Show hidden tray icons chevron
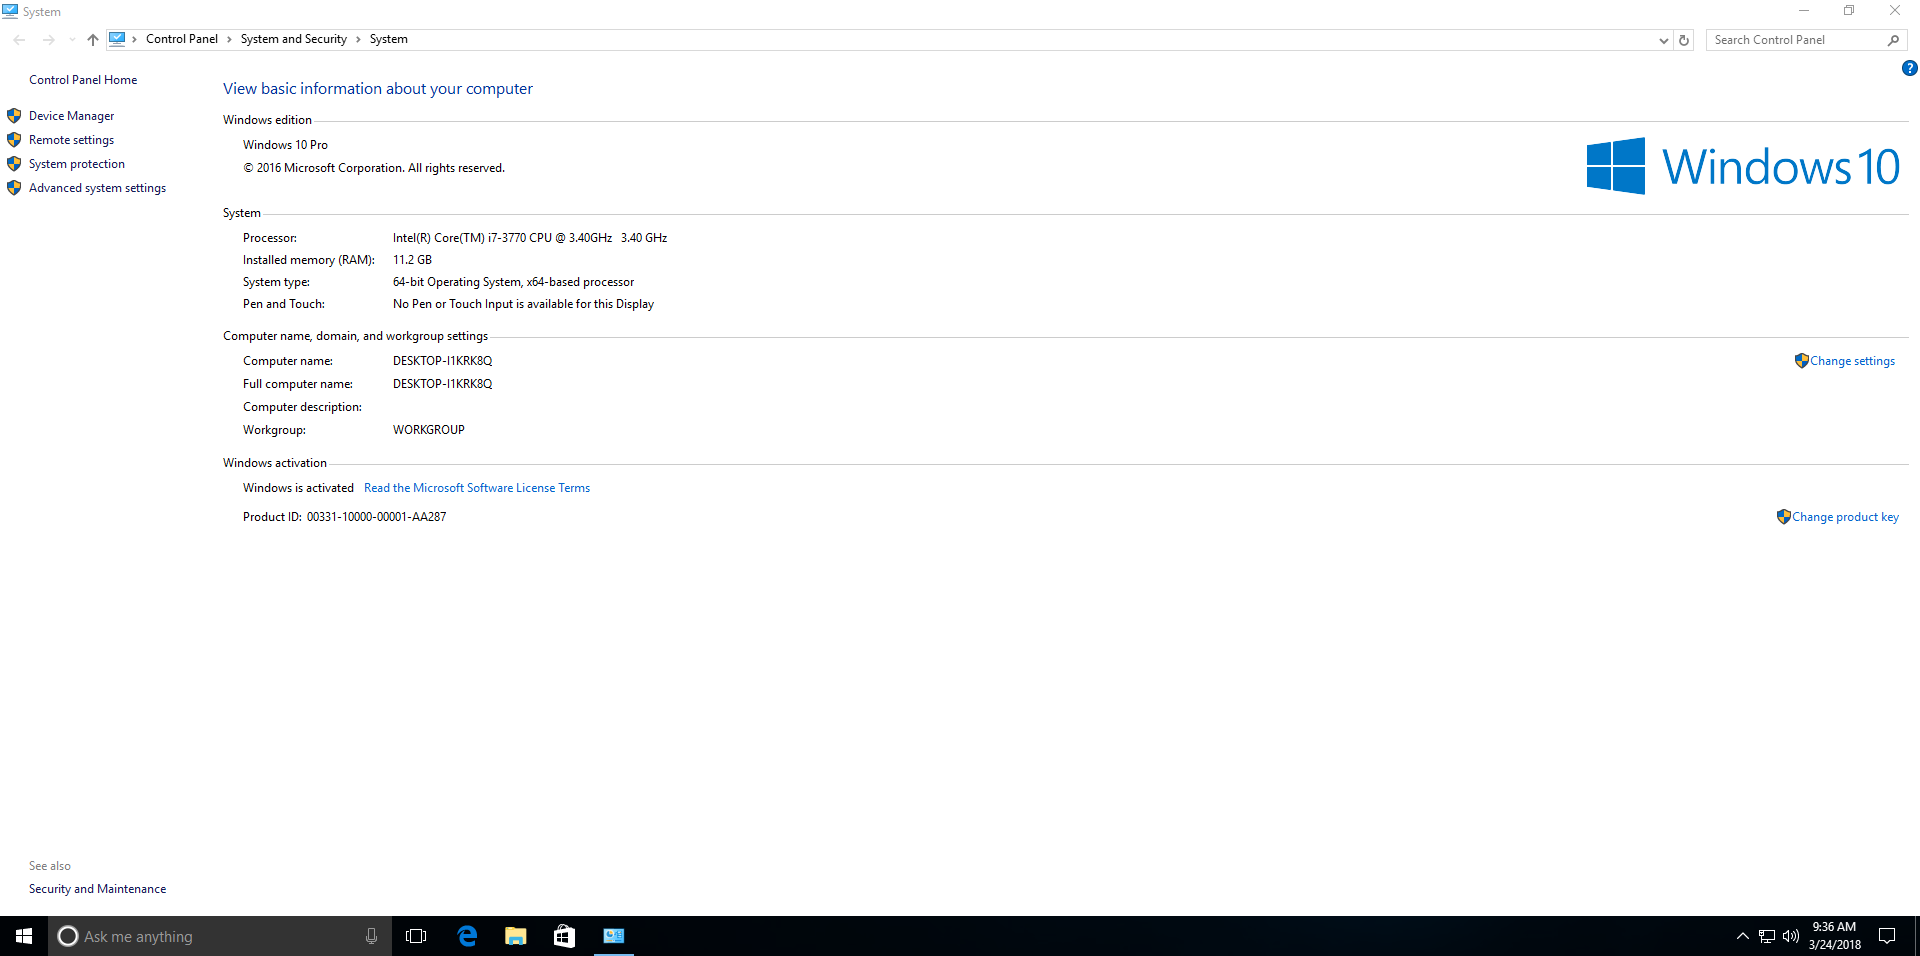Viewport: 1920px width, 956px height. tap(1743, 936)
